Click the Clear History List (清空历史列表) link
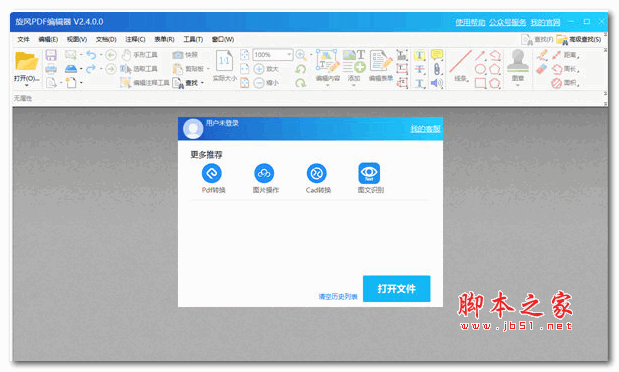Image resolution: width=619 pixels, height=372 pixels. pyautogui.click(x=338, y=296)
